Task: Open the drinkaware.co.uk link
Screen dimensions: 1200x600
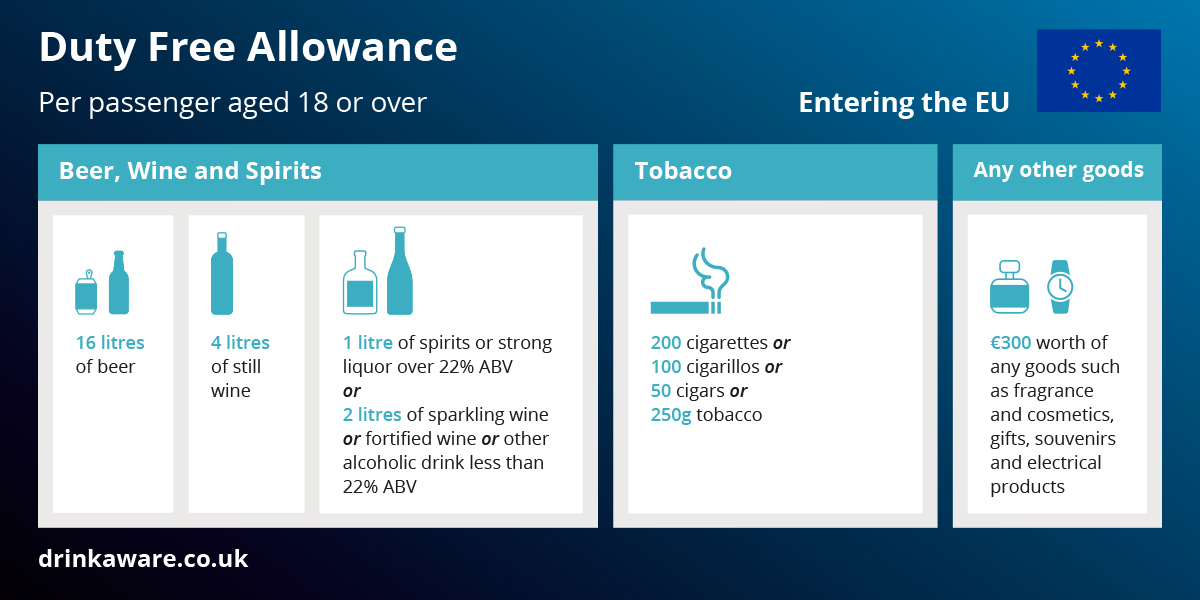Action: pos(143,558)
